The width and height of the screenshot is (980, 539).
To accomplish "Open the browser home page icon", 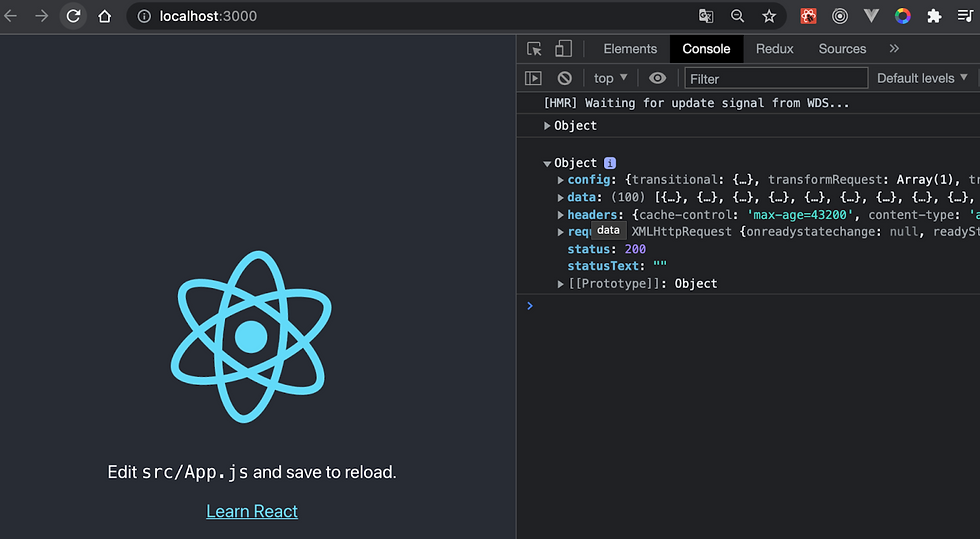I will coord(104,16).
